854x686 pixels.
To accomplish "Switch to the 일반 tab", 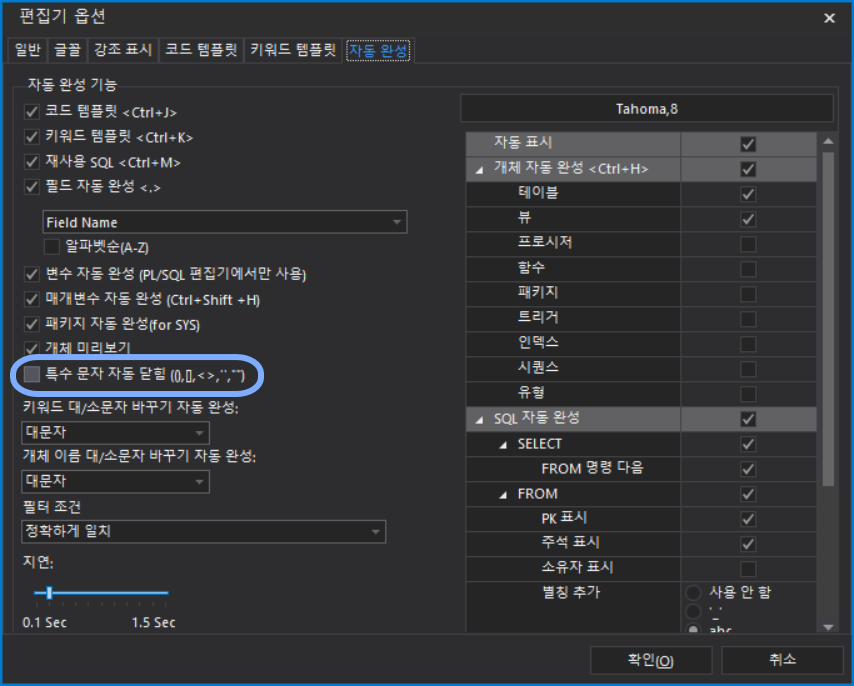I will (28, 50).
